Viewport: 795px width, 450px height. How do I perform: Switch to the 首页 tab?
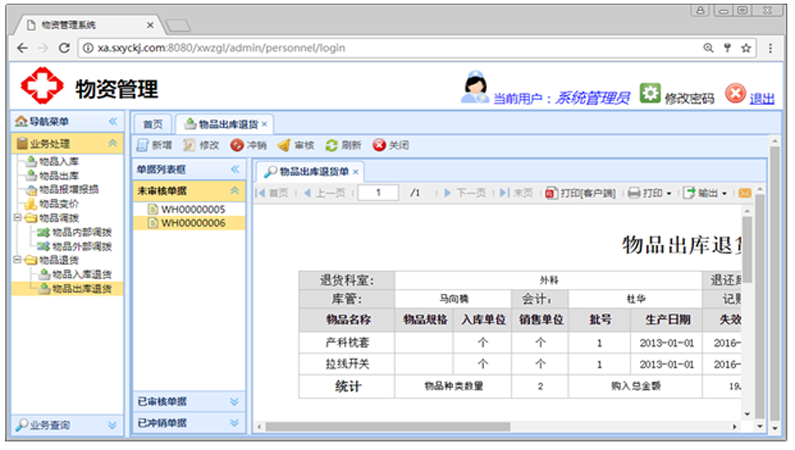point(153,124)
